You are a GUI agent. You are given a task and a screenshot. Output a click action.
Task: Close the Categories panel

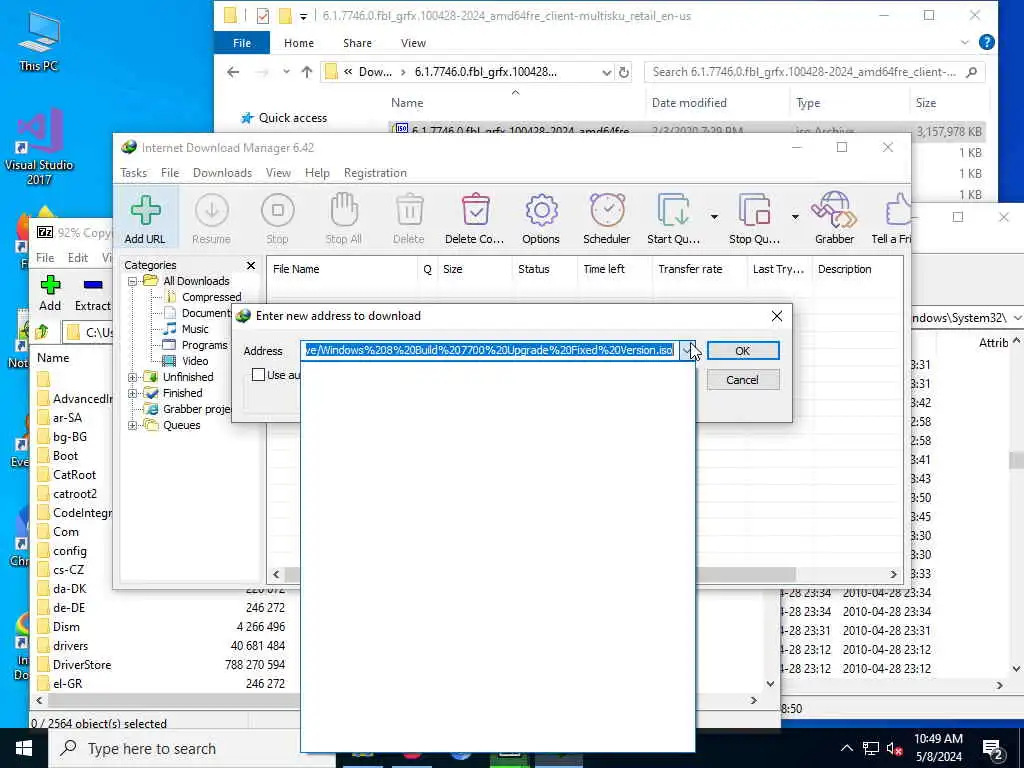click(251, 265)
